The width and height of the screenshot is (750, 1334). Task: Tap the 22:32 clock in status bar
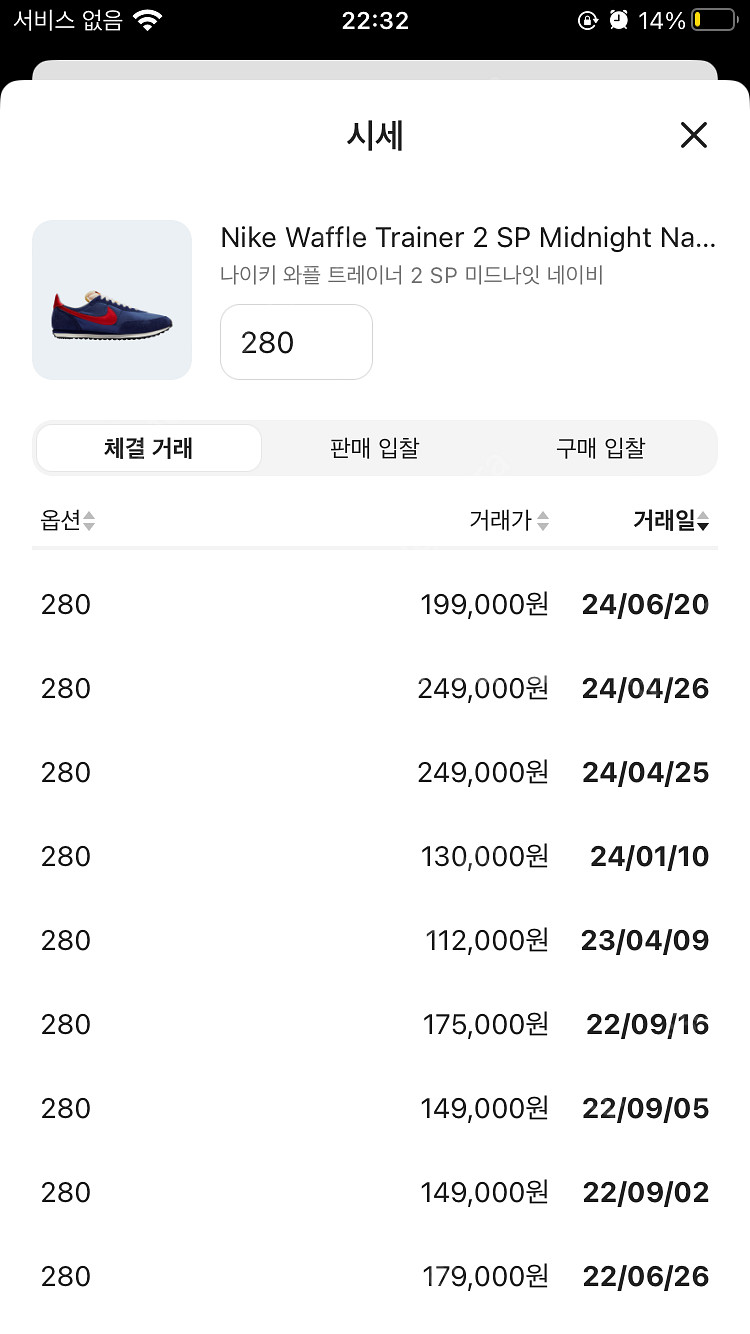[x=375, y=20]
